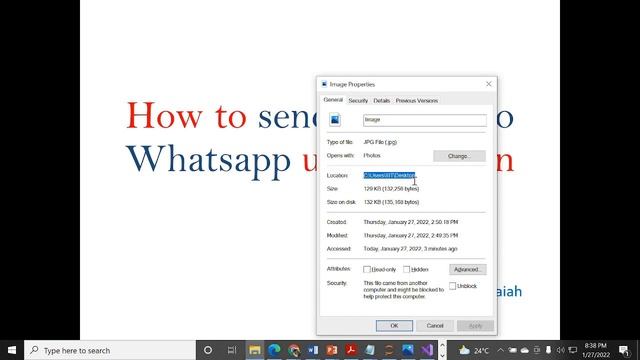Open Microsoft Word from the taskbar
This screenshot has height=360, width=640.
pyautogui.click(x=313, y=350)
